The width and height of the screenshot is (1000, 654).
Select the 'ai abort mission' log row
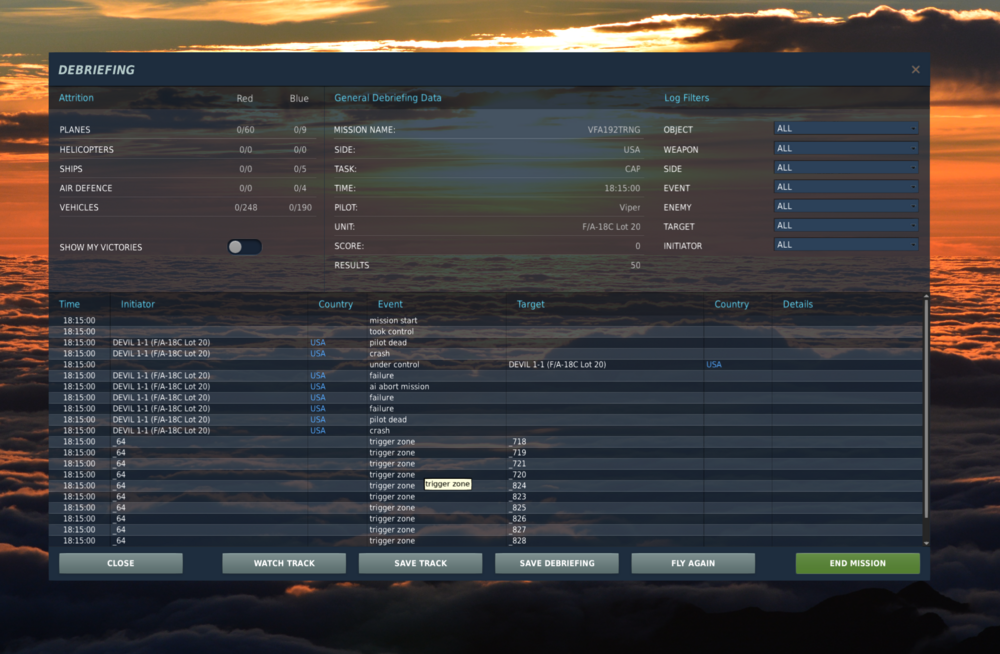(486, 387)
